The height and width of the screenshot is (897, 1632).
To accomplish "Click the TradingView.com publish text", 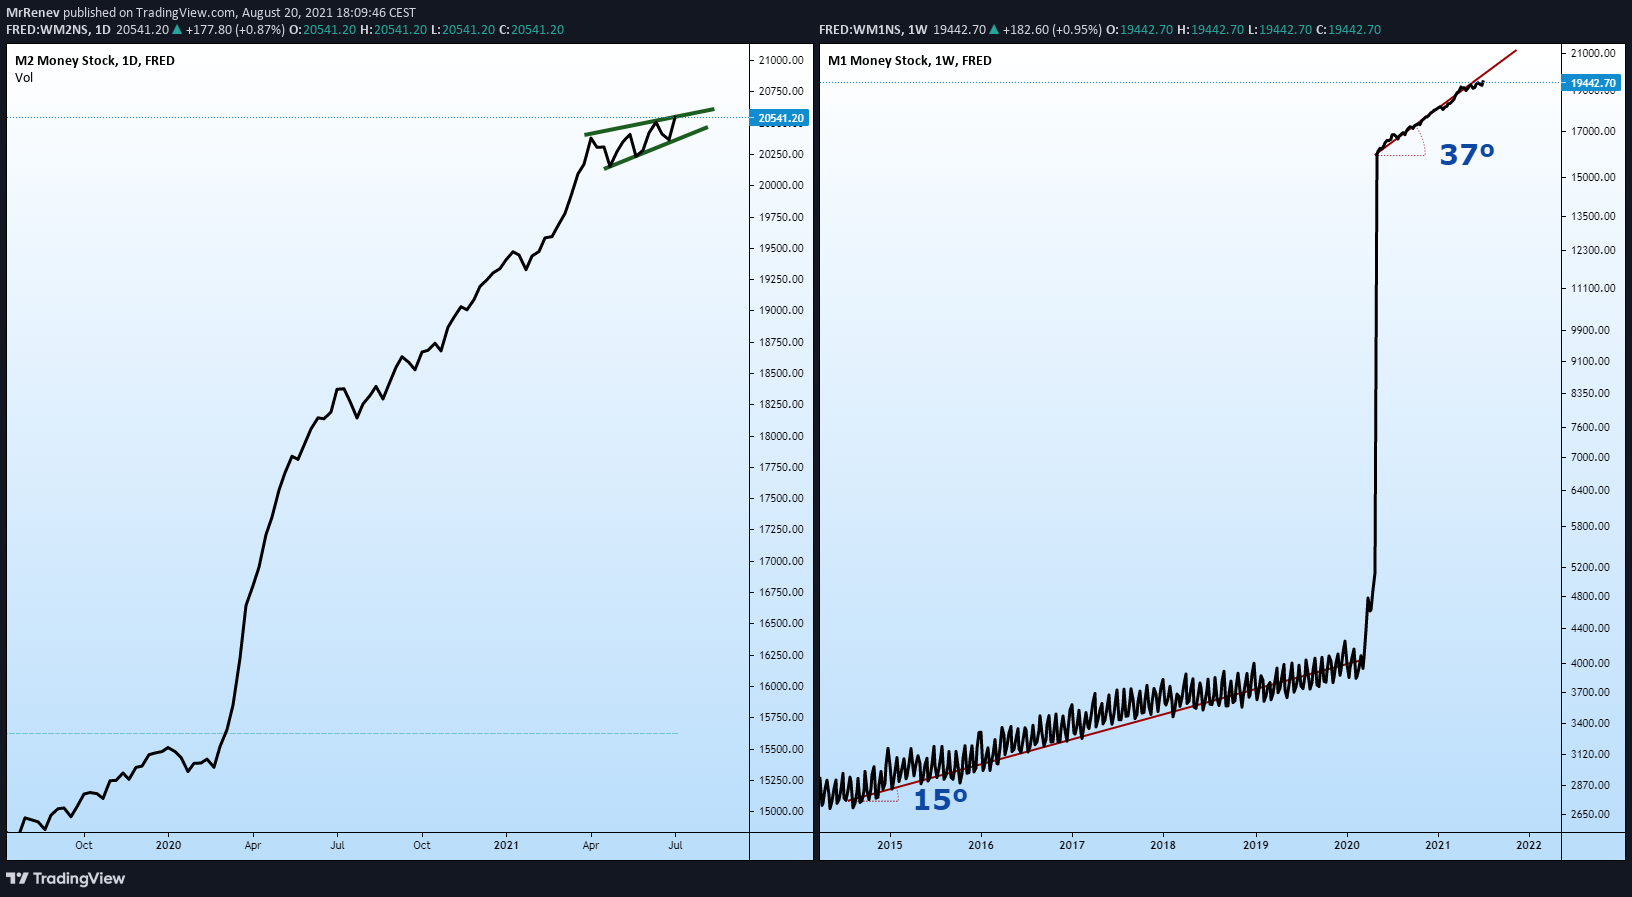I will click(186, 13).
